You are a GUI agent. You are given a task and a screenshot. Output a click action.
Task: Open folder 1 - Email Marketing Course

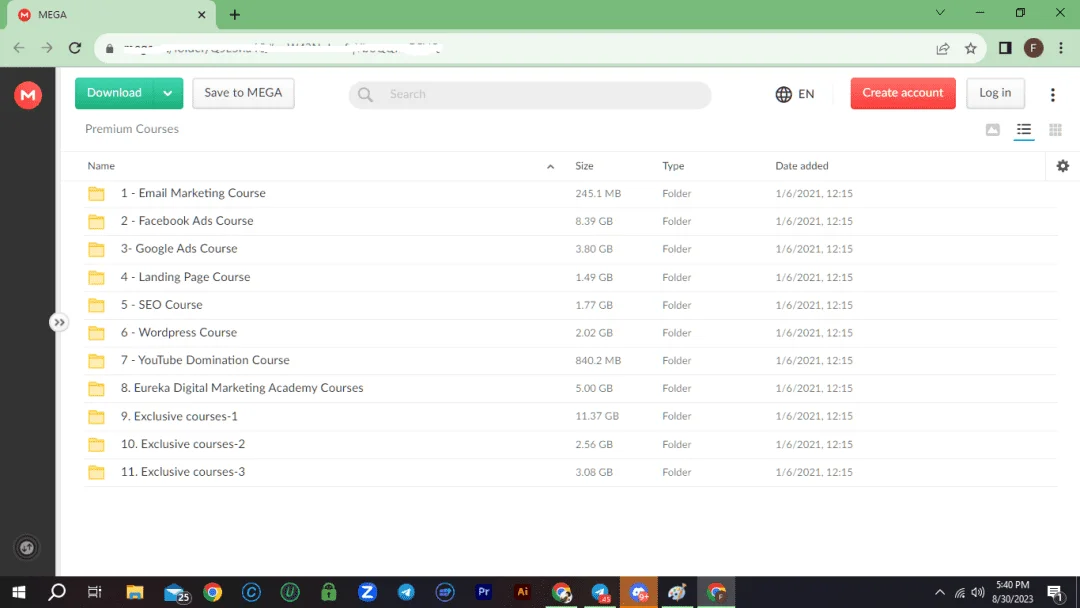(x=193, y=193)
